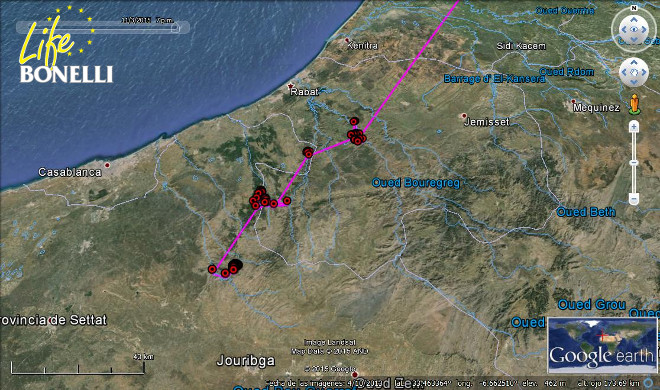Click the Image Landsat attribution text
The width and height of the screenshot is (660, 390).
[x=330, y=342]
